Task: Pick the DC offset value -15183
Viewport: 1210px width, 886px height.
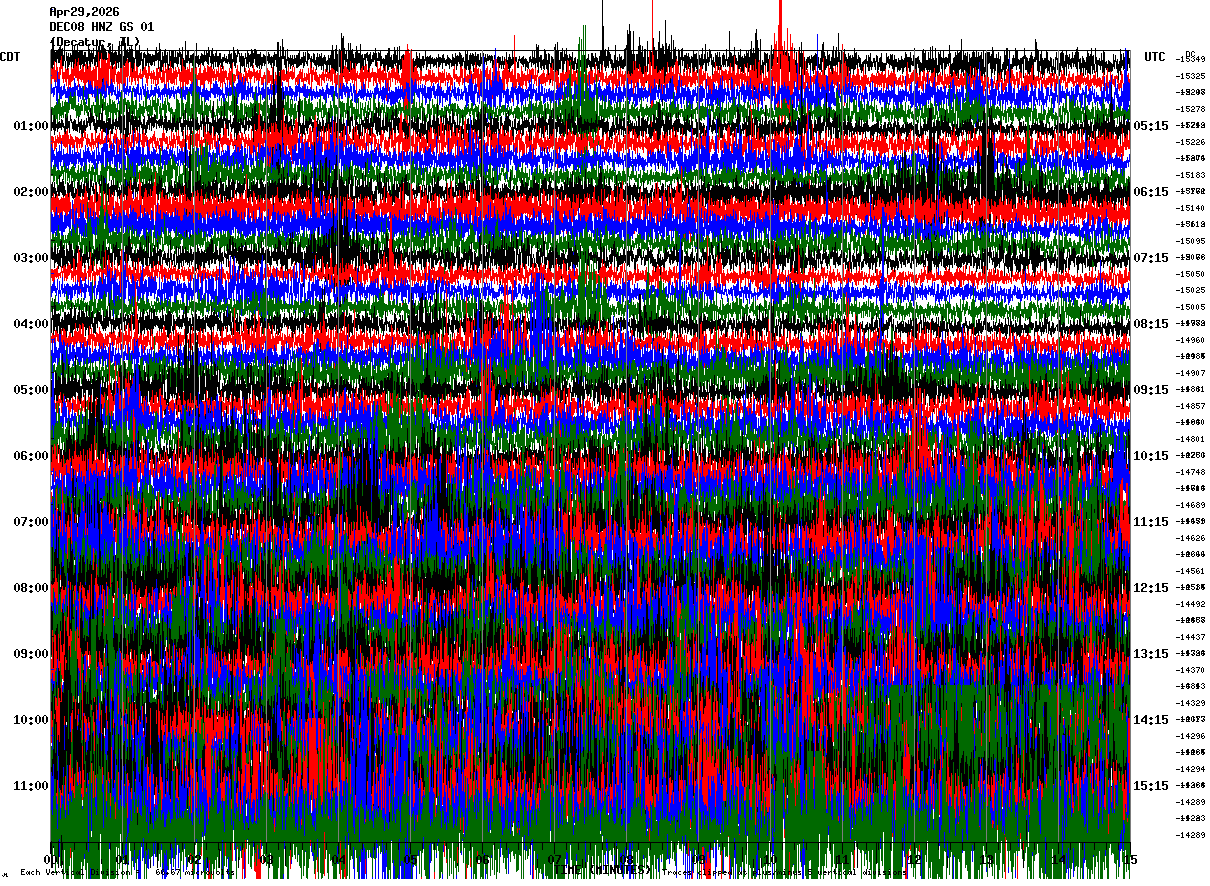Action: point(1190,175)
